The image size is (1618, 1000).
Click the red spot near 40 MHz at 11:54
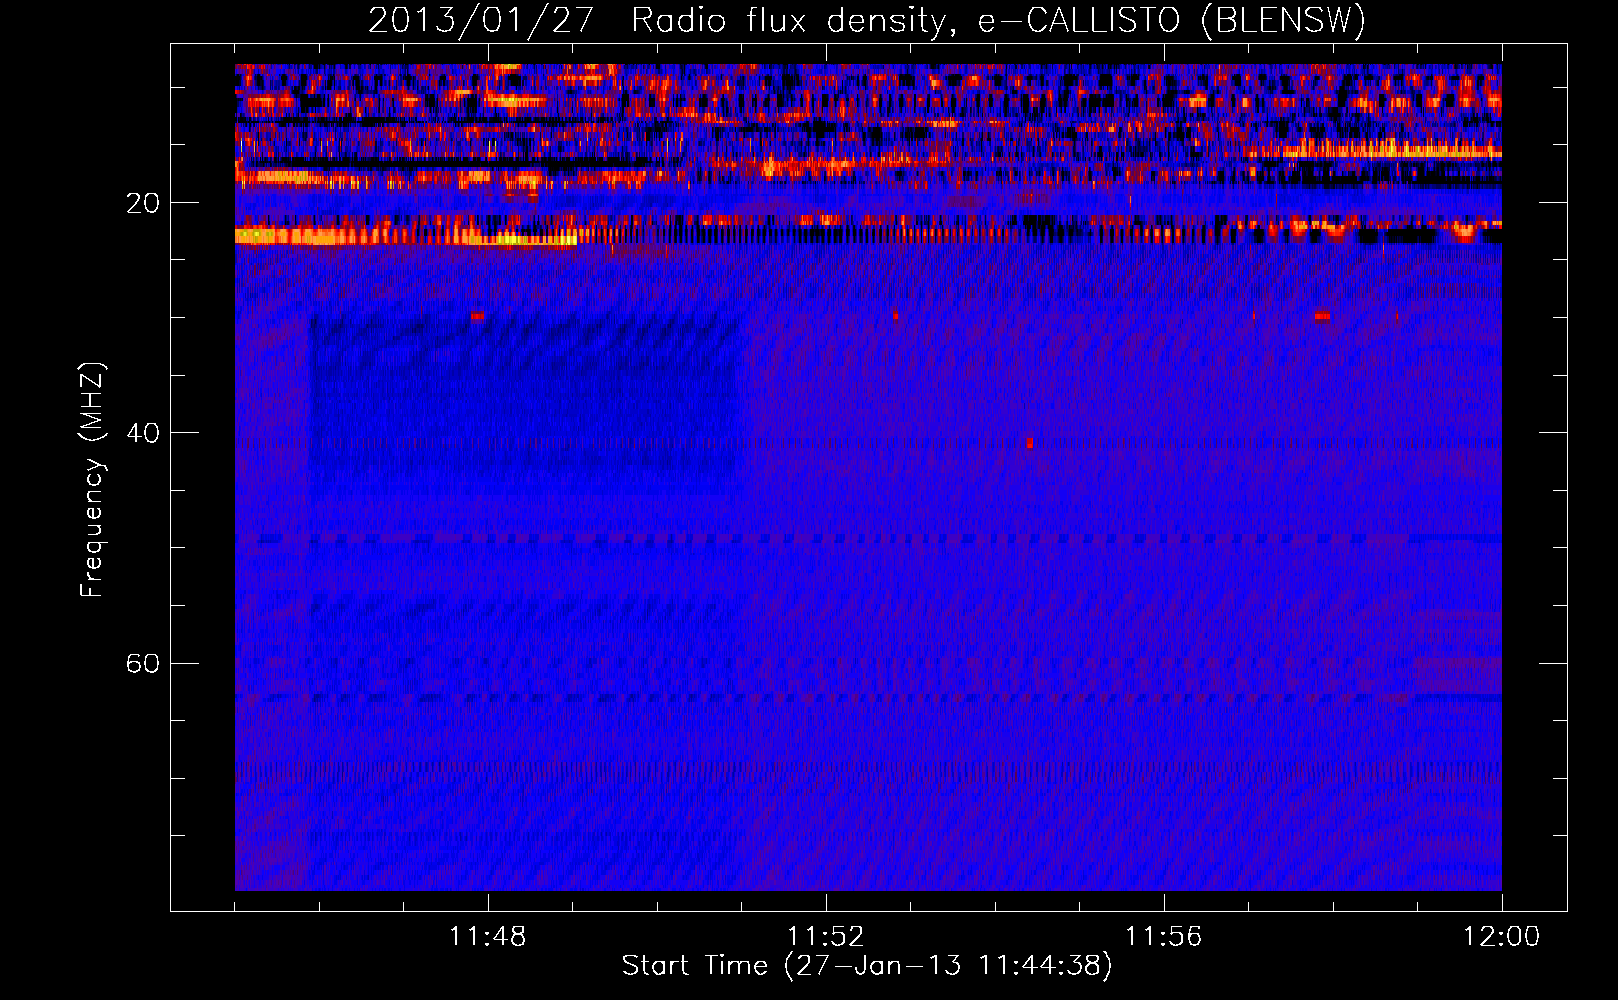pyautogui.click(x=1030, y=442)
